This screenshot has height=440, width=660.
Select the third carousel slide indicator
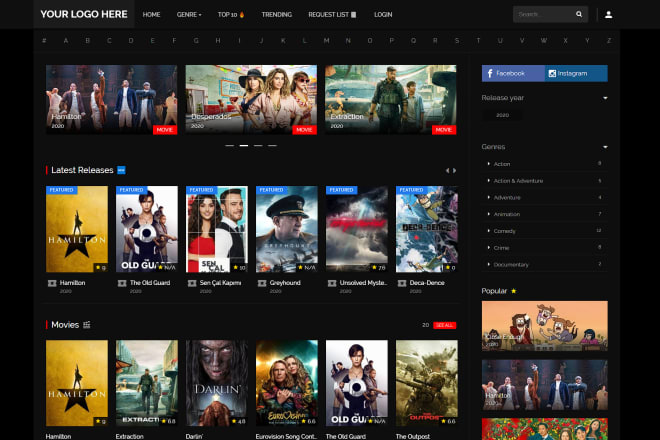[258, 145]
